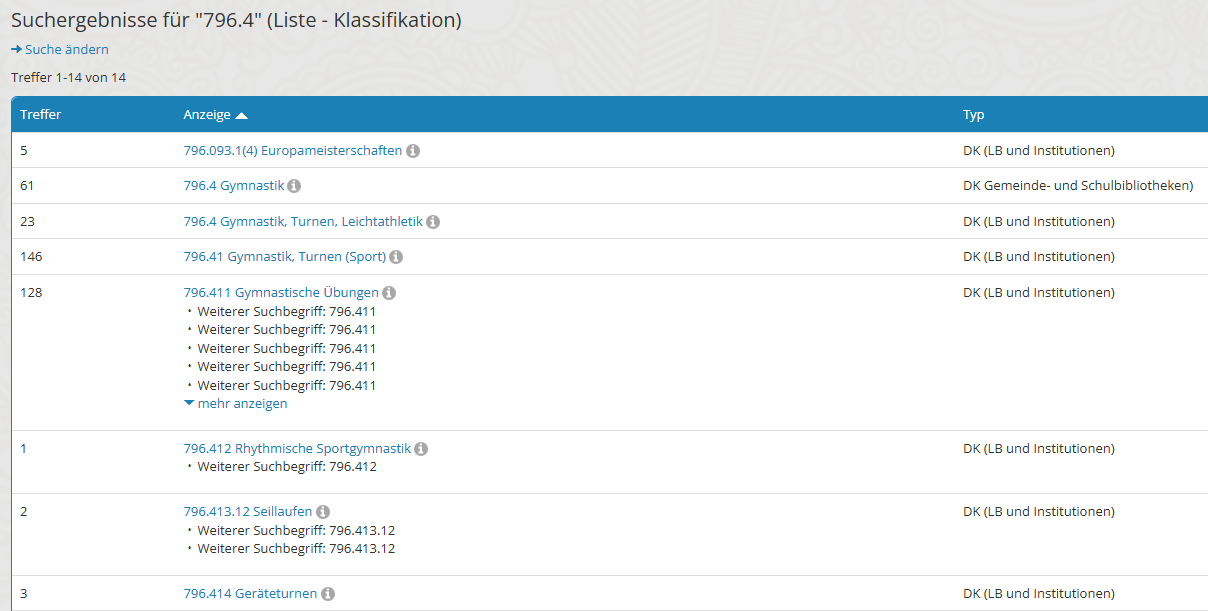Image resolution: width=1208 pixels, height=611 pixels.
Task: Open 796.414 Geräteturnen classification link
Action: click(x=250, y=594)
